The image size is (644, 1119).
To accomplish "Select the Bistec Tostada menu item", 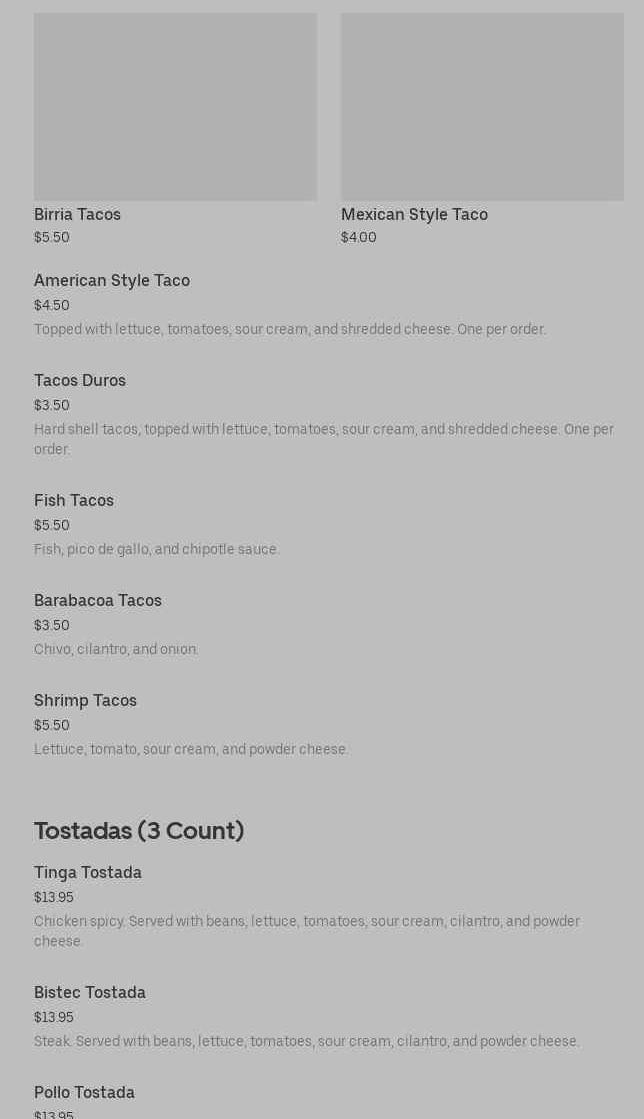I will coord(90,993).
